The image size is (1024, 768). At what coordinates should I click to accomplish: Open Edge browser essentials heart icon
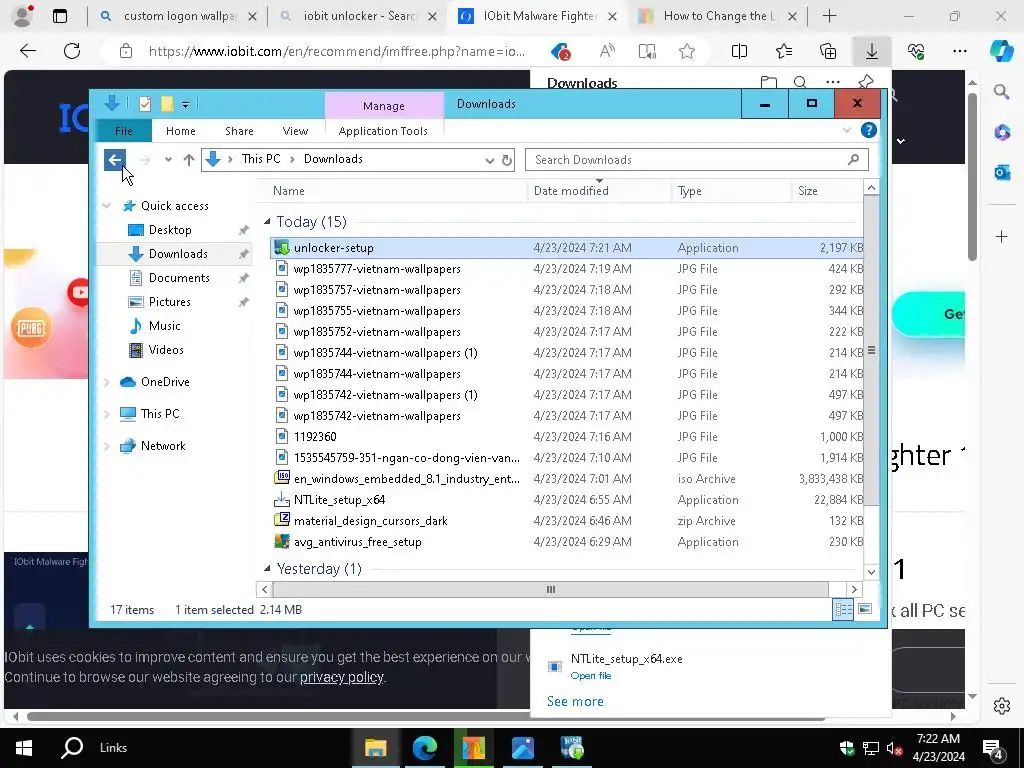coord(916,51)
